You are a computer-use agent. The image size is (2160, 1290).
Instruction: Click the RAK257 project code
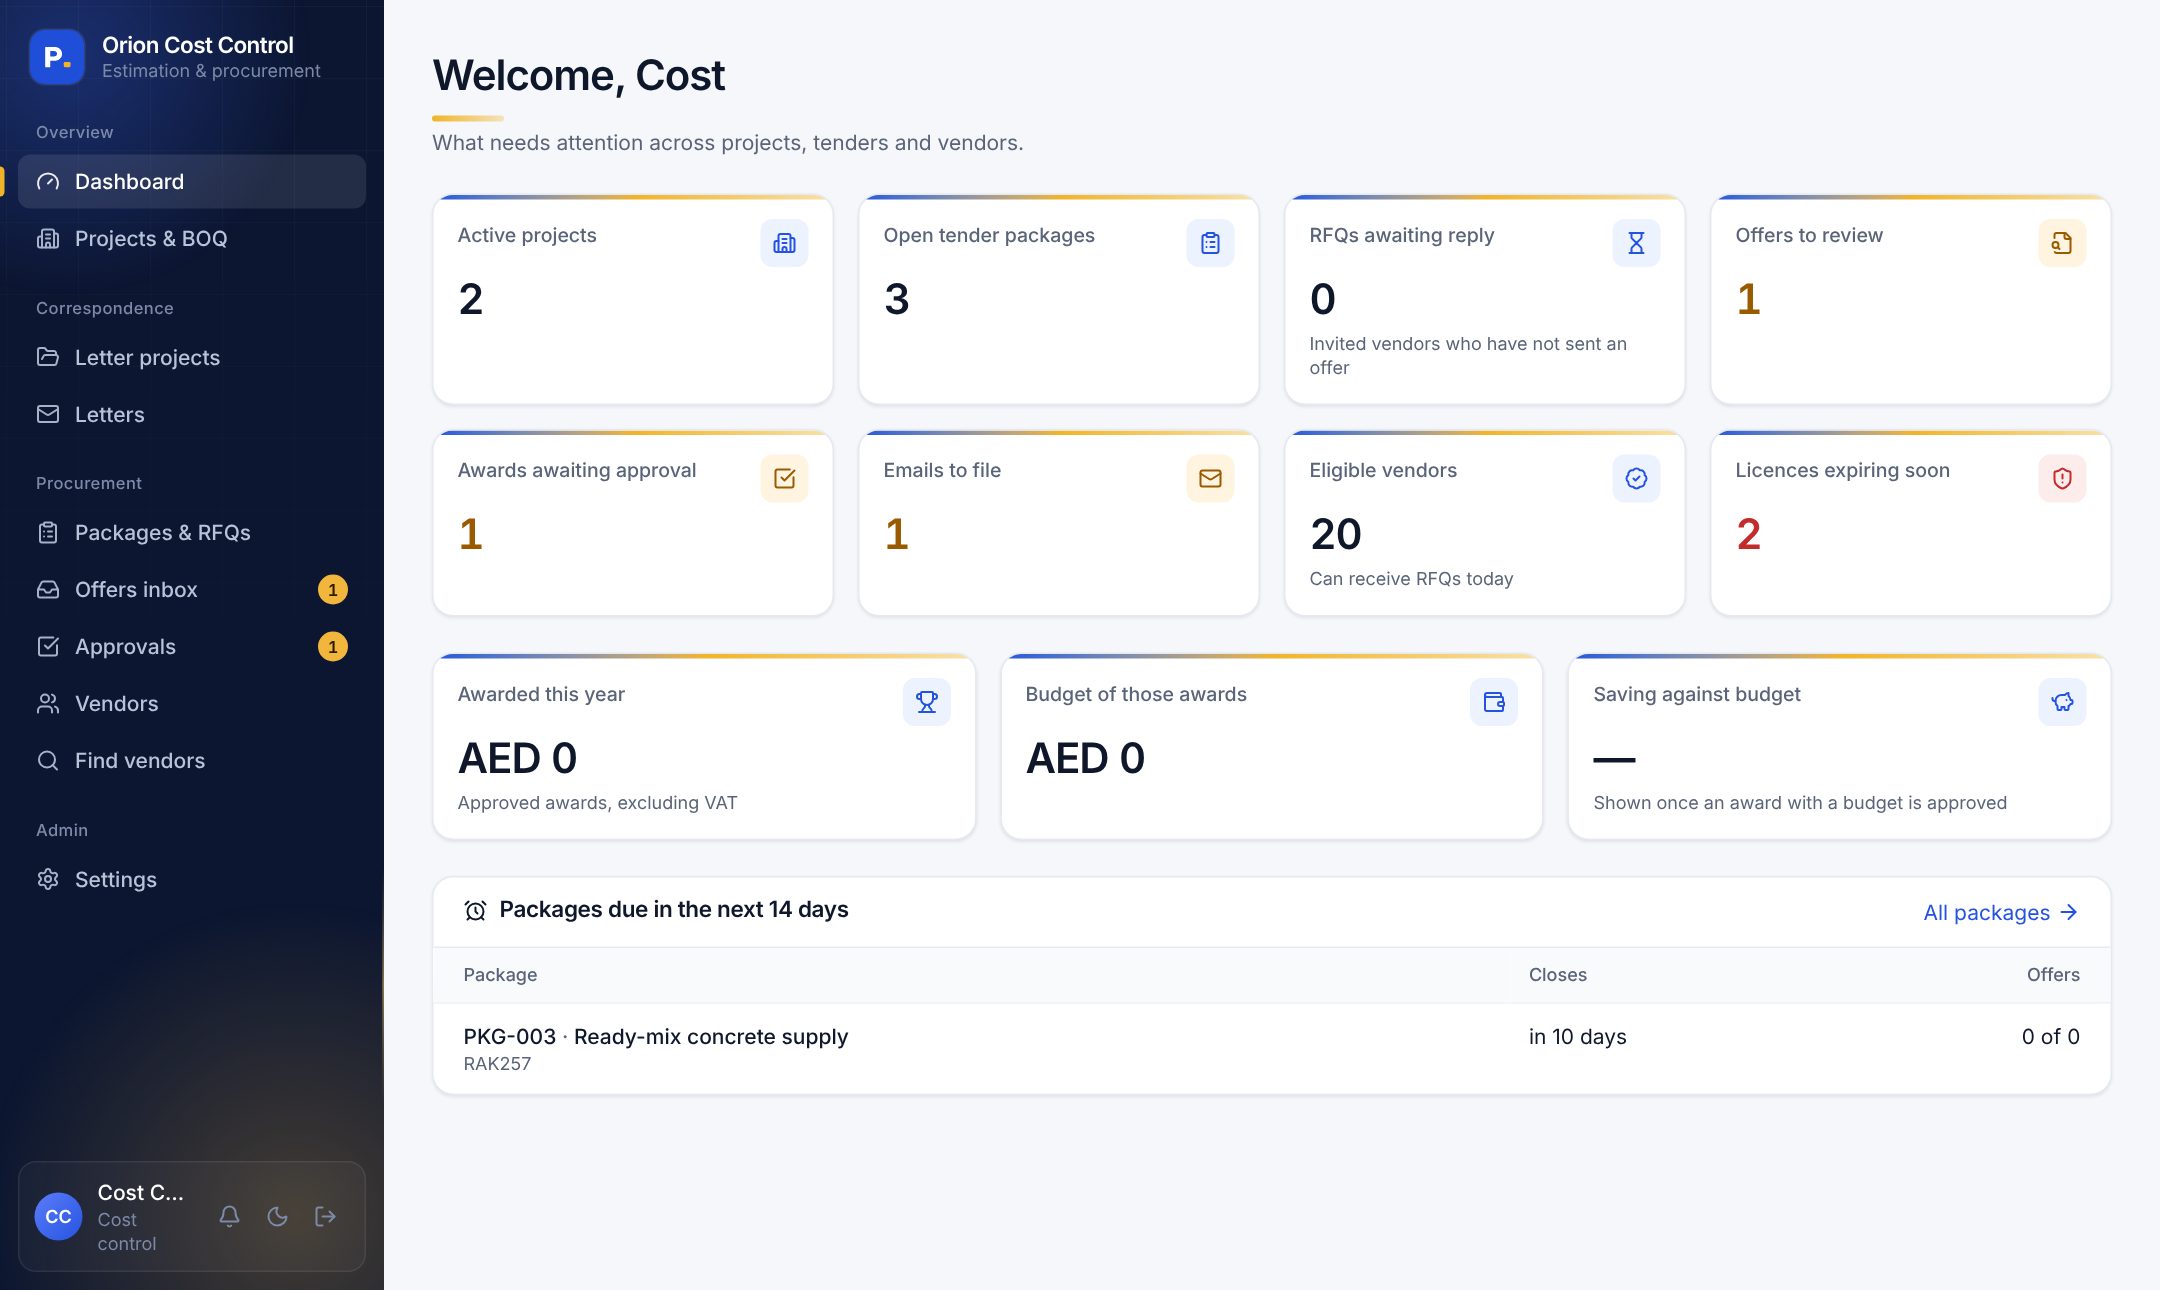pos(497,1063)
